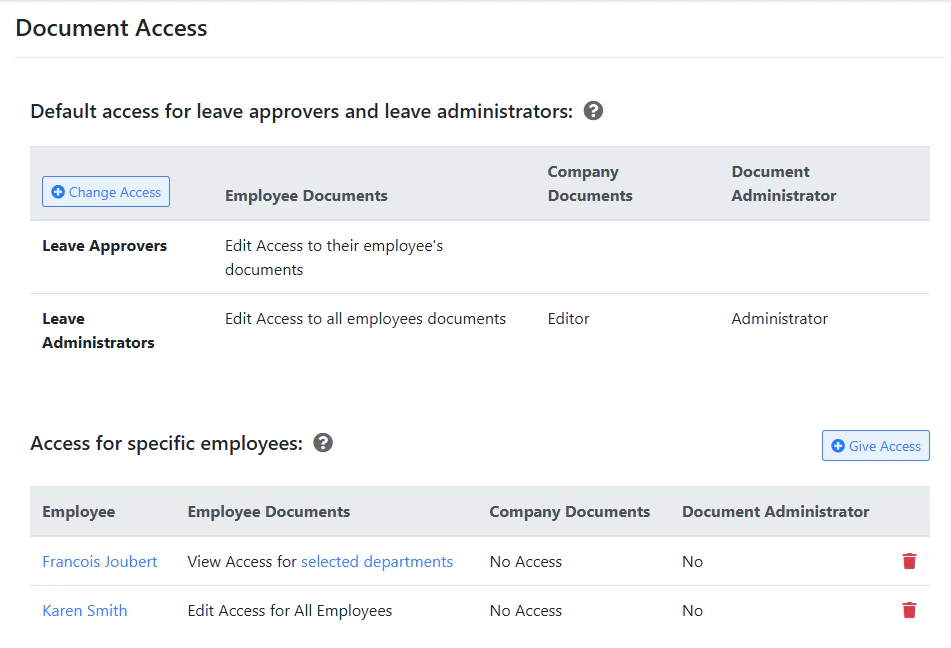Open help for default access section
This screenshot has height=648, width=951.
[593, 111]
